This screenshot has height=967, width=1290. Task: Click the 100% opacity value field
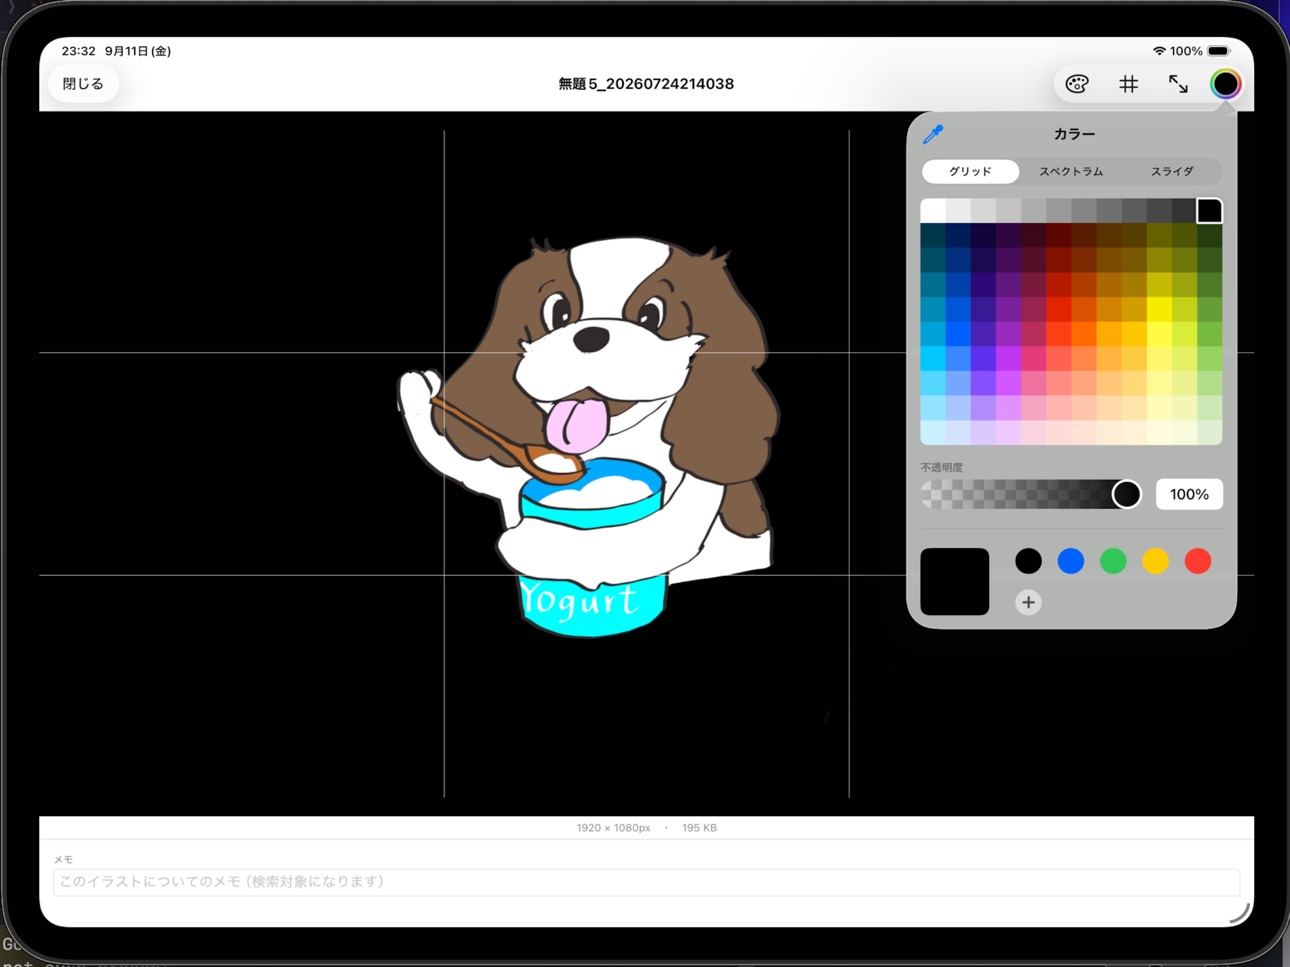click(x=1189, y=494)
